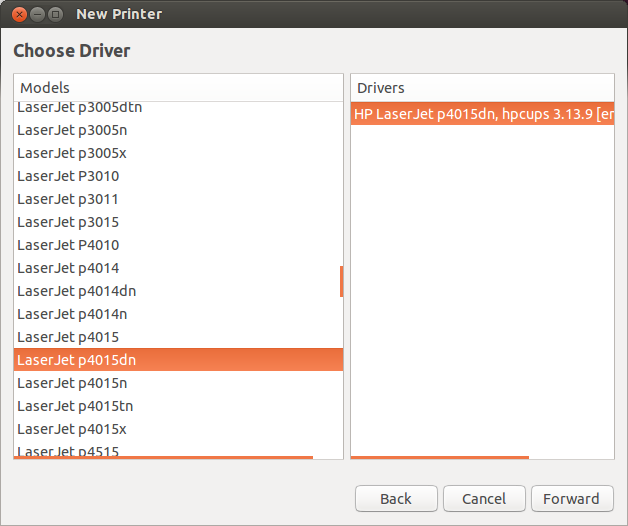Viewport: 628px width, 526px height.
Task: Select the LaserJet p4014dn model
Action: click(178, 291)
